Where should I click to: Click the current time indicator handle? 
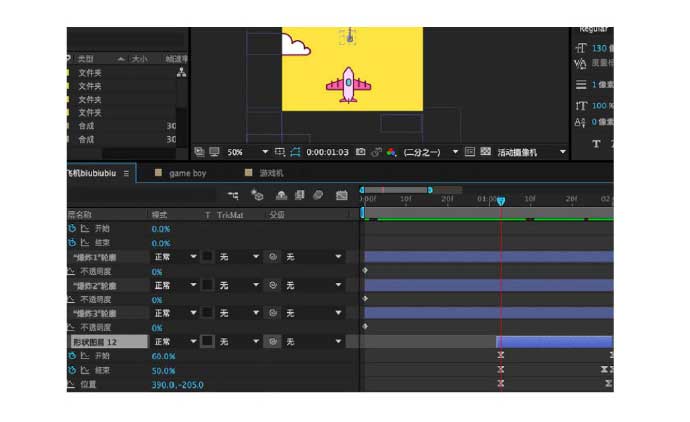(501, 201)
